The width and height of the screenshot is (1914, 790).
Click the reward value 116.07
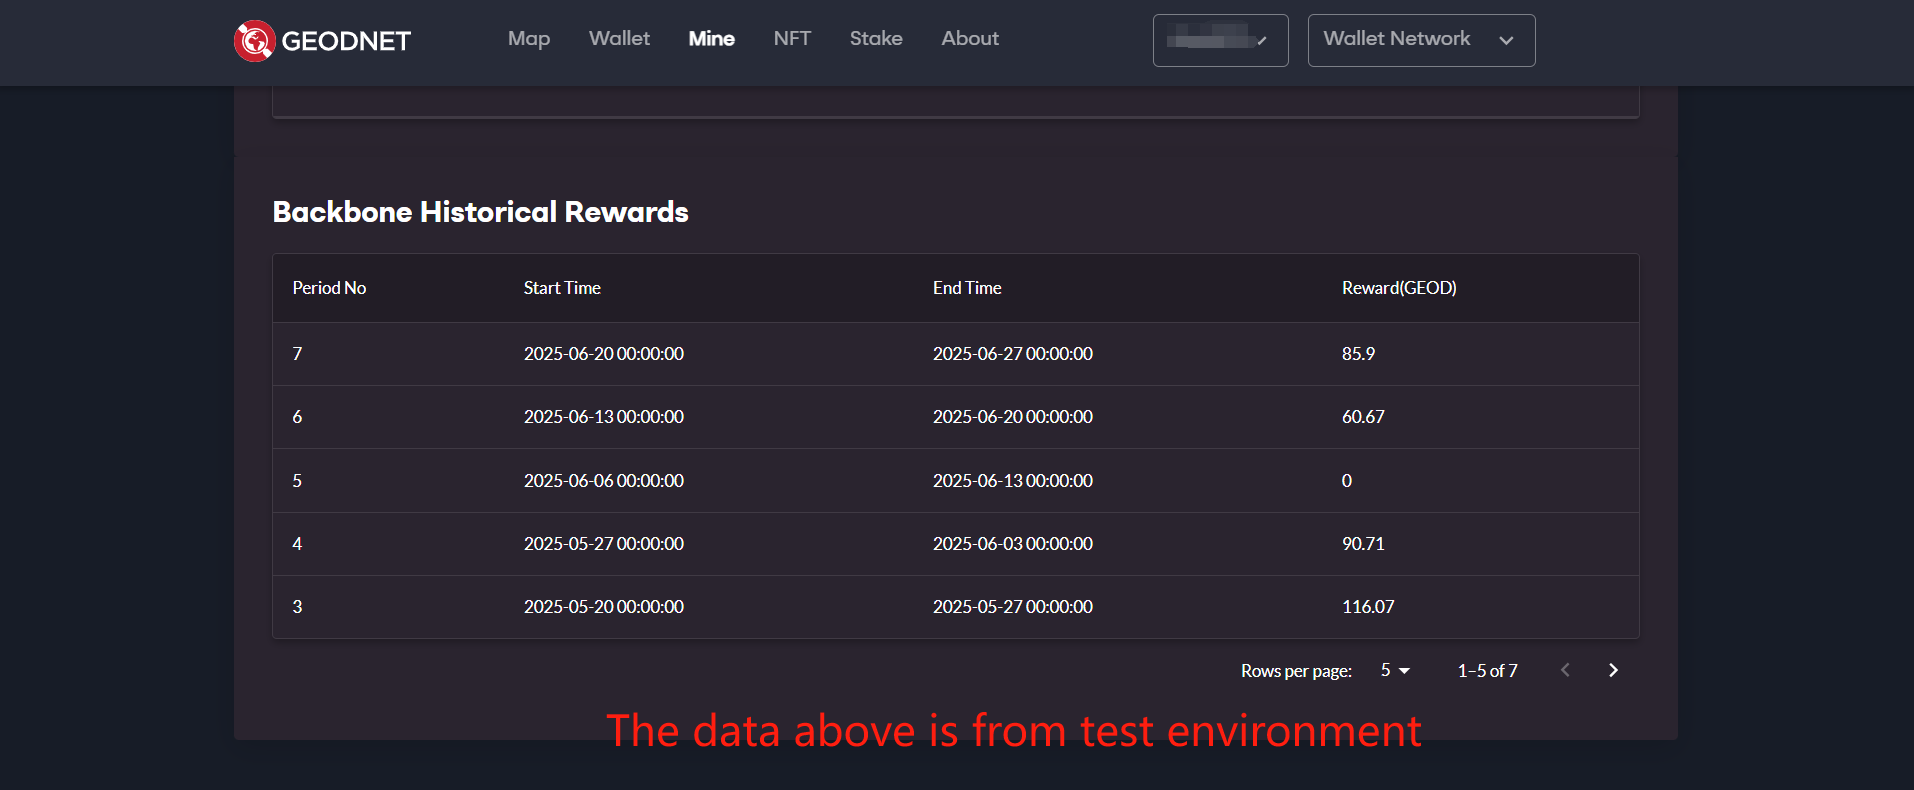[x=1368, y=607]
